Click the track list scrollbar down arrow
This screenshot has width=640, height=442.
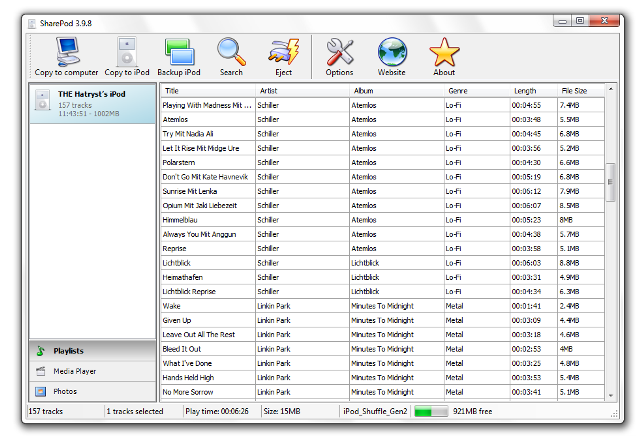[x=611, y=395]
